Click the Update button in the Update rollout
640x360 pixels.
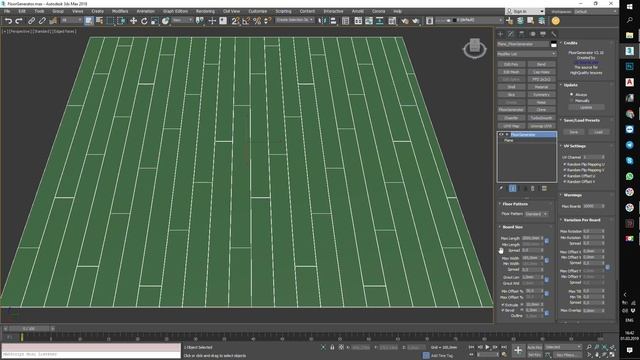[586, 107]
